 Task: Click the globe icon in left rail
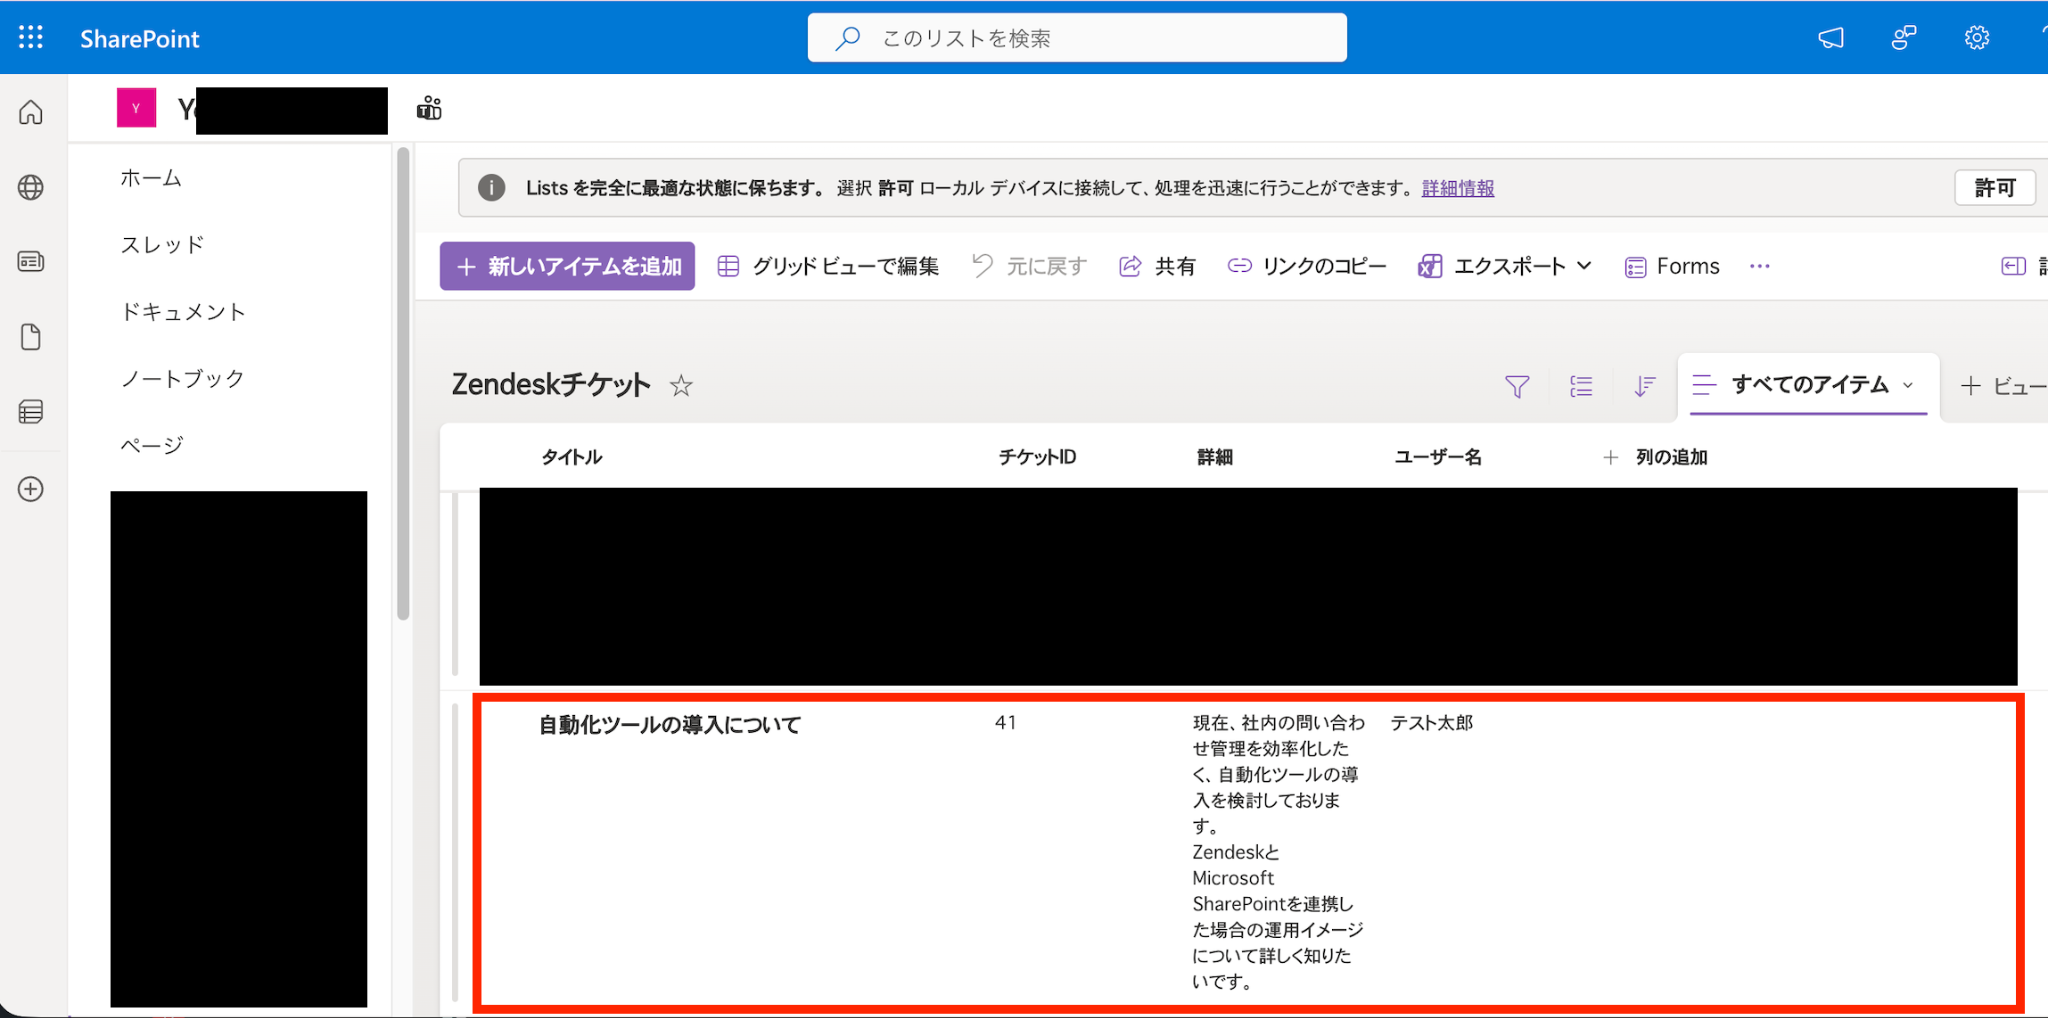31,187
